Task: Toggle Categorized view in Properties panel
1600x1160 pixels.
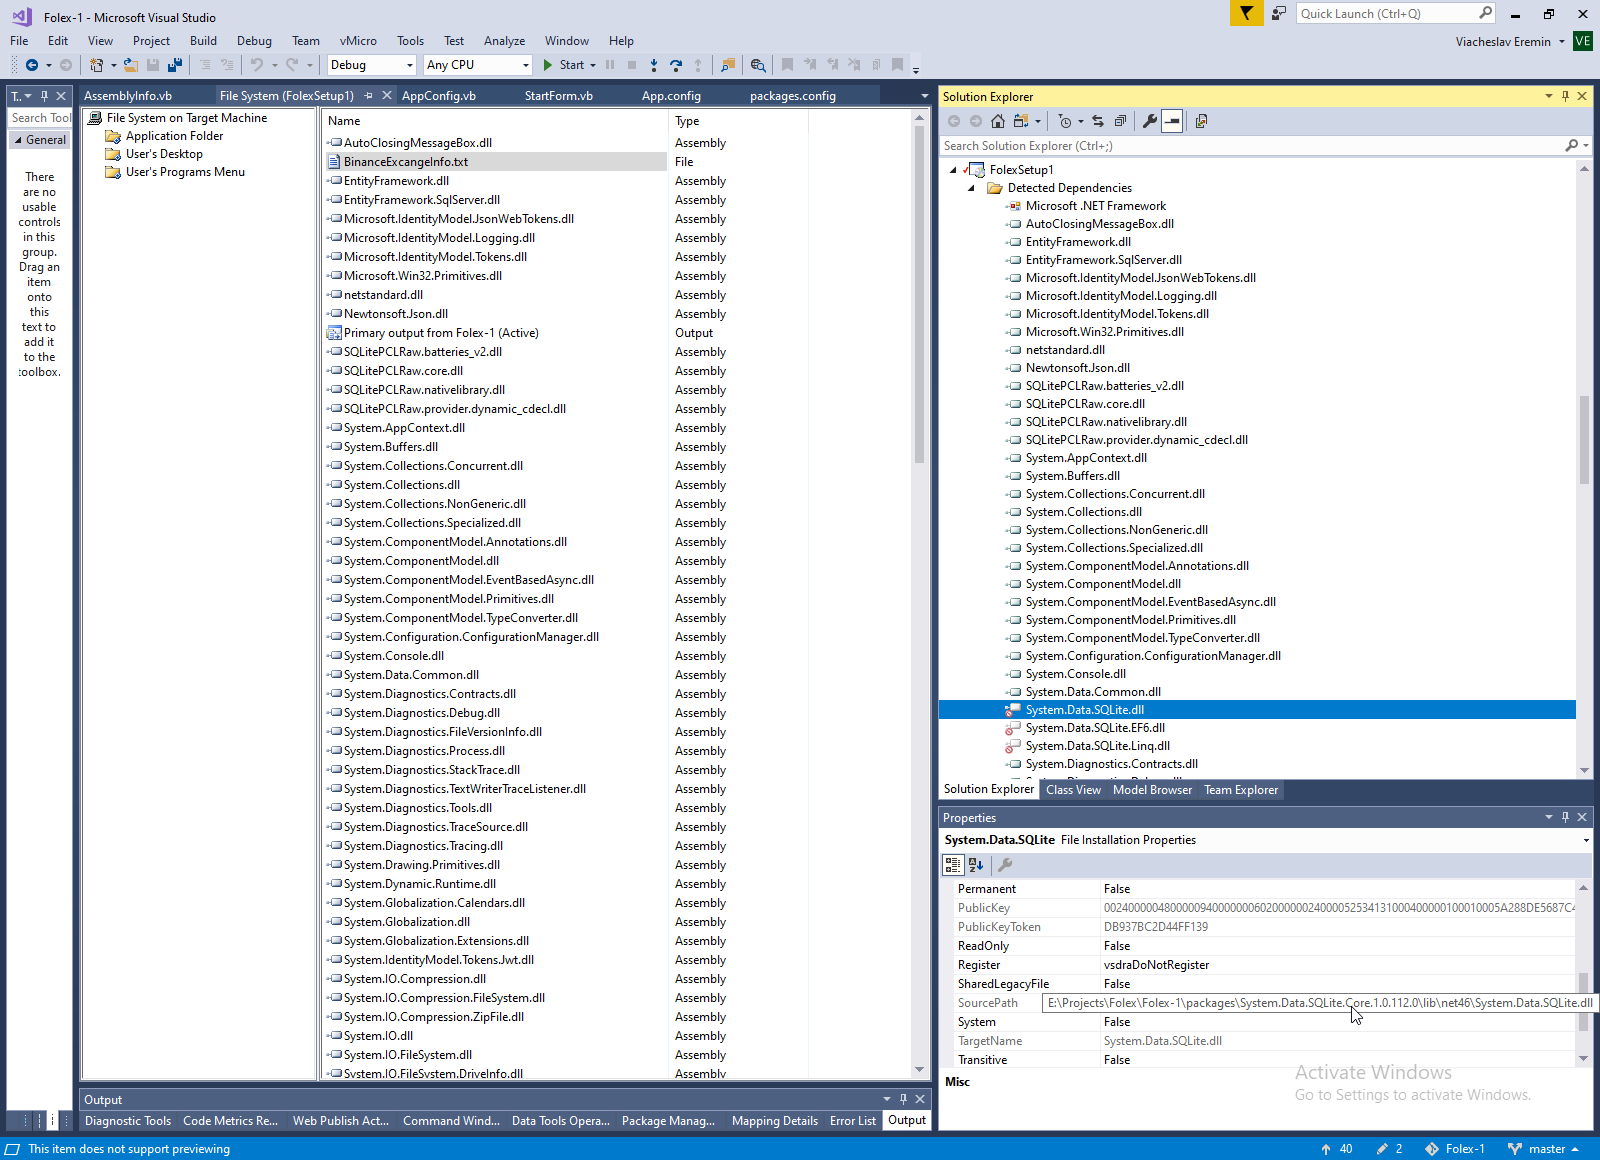Action: (x=953, y=865)
